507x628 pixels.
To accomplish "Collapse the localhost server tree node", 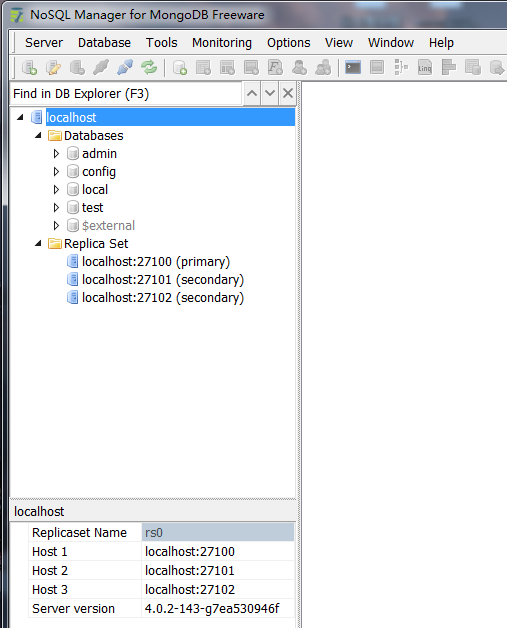I will 20,117.
